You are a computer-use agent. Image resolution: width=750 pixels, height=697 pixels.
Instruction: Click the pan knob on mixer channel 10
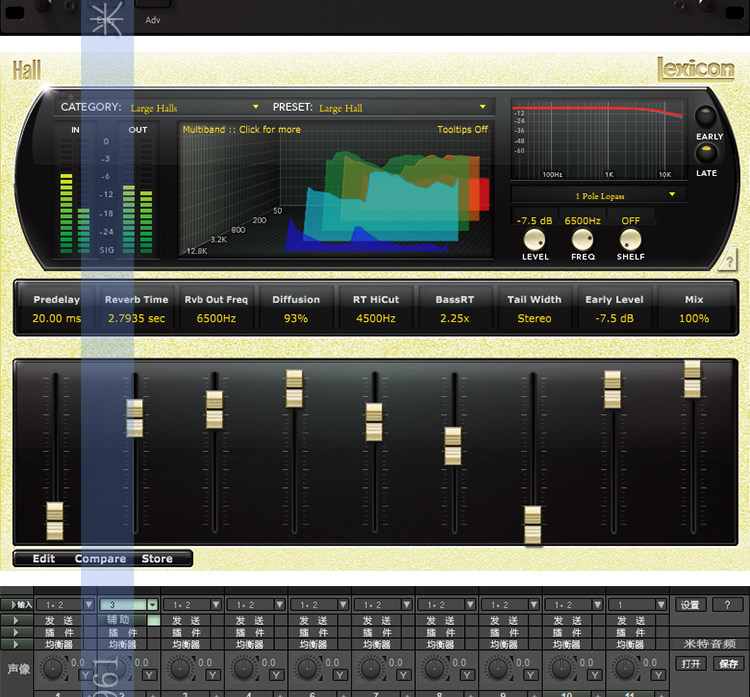562,668
